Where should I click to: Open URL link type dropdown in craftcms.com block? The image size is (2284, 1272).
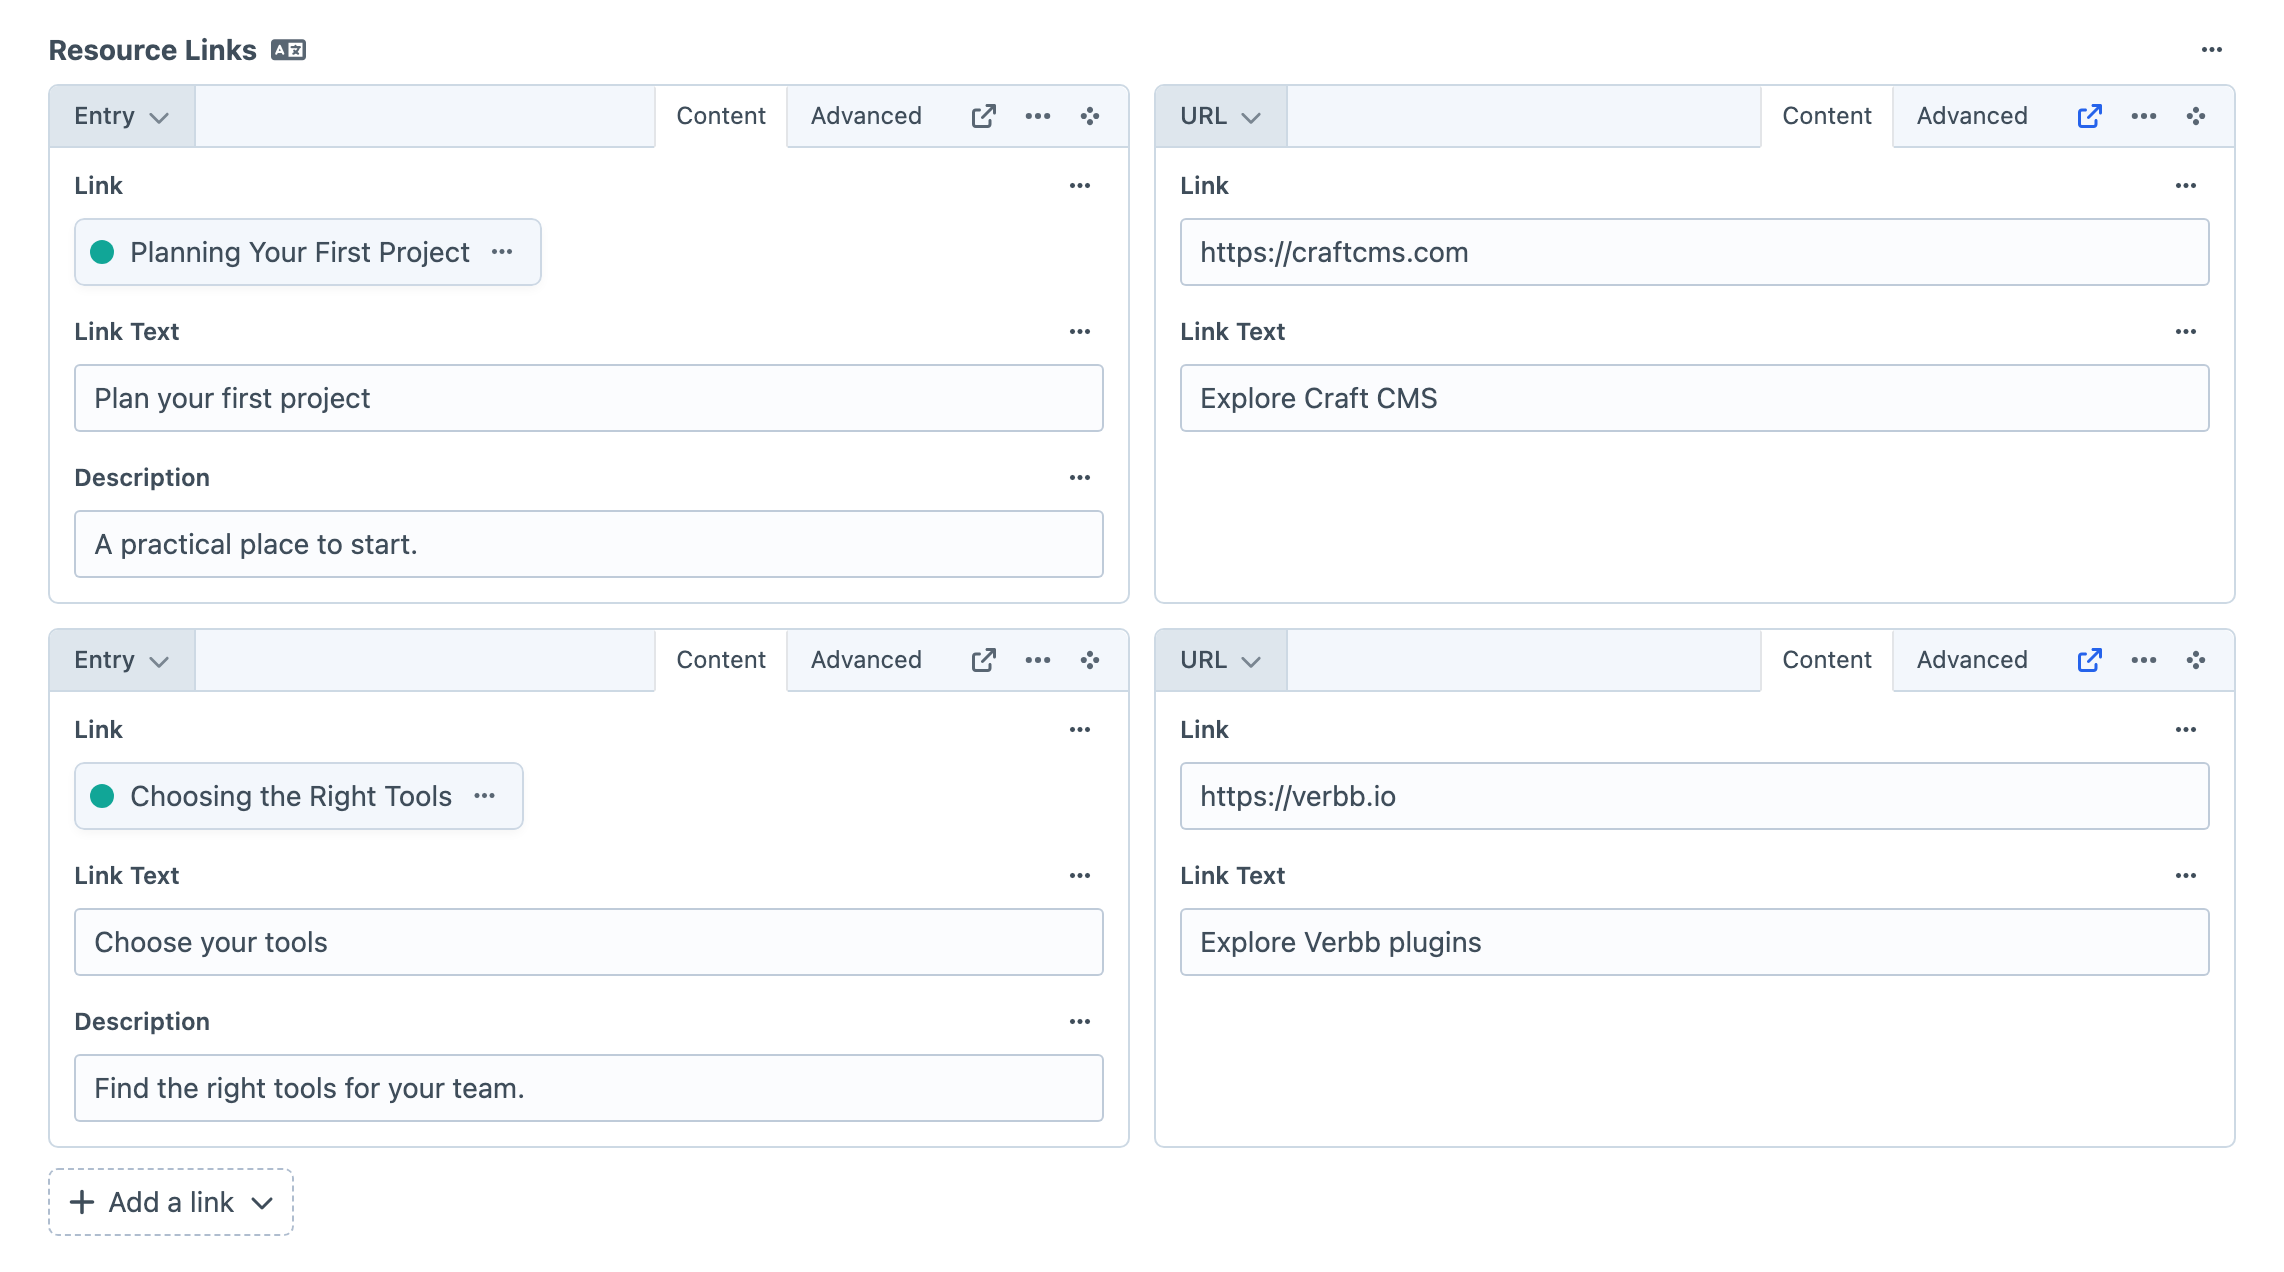pyautogui.click(x=1221, y=116)
